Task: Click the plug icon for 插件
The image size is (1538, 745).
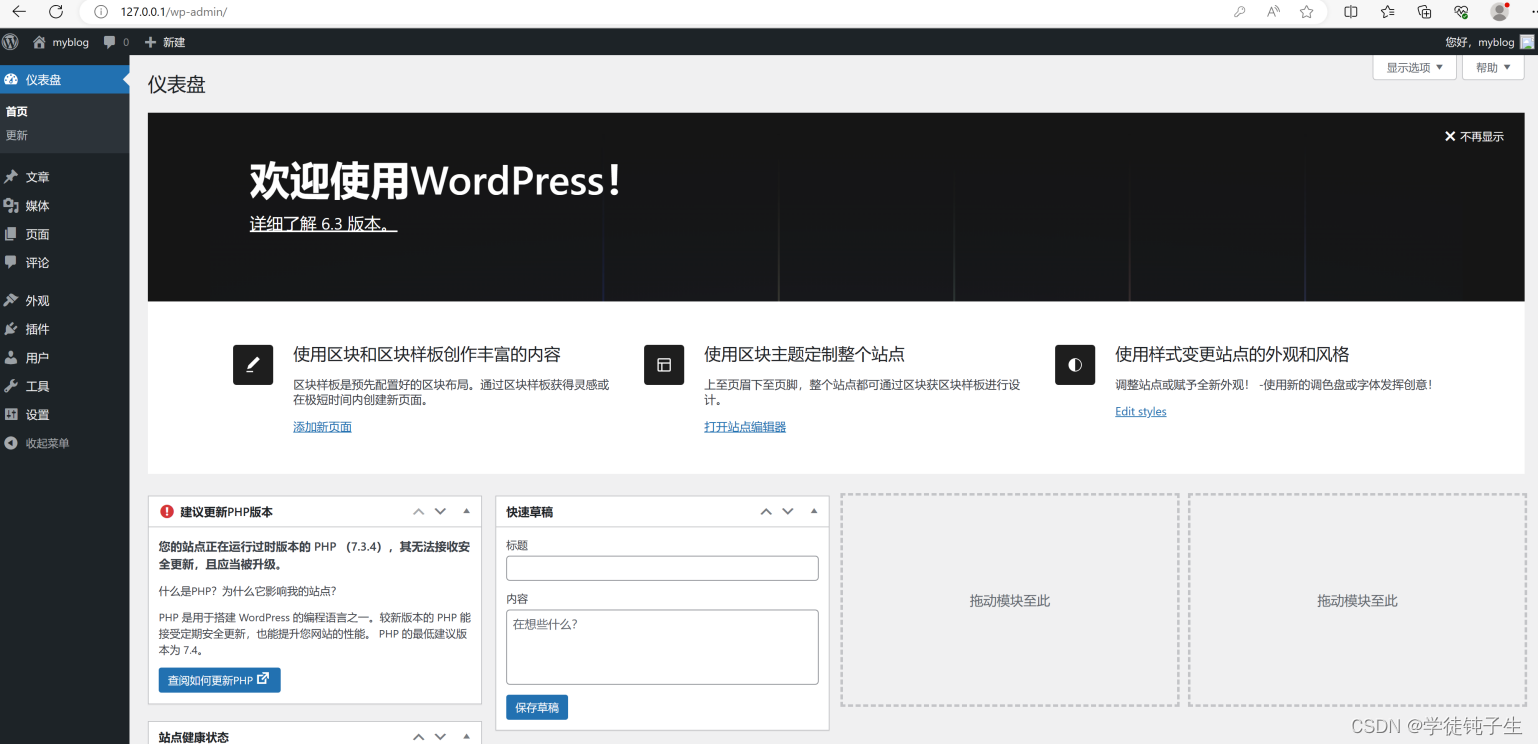Action: tap(11, 329)
